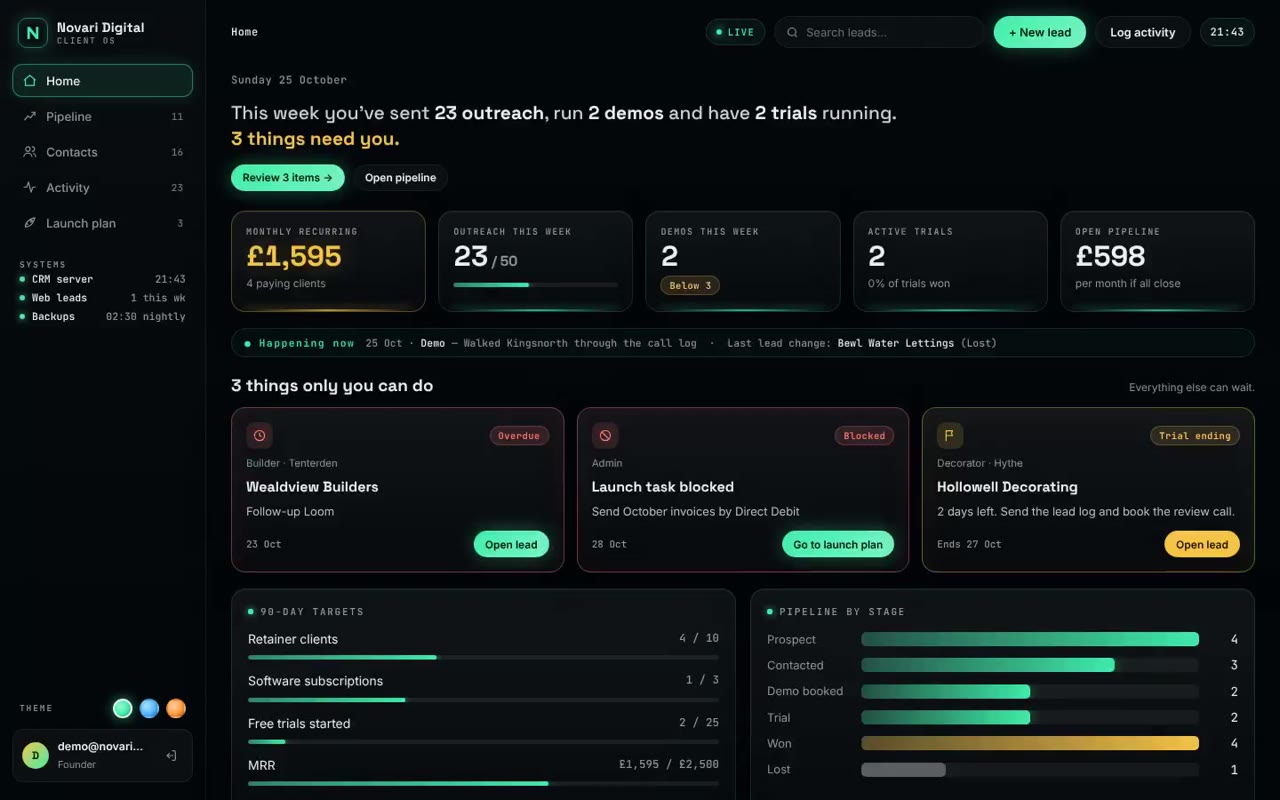Click the flag icon on Hollowell Decorating card
1280x800 pixels.
950,435
